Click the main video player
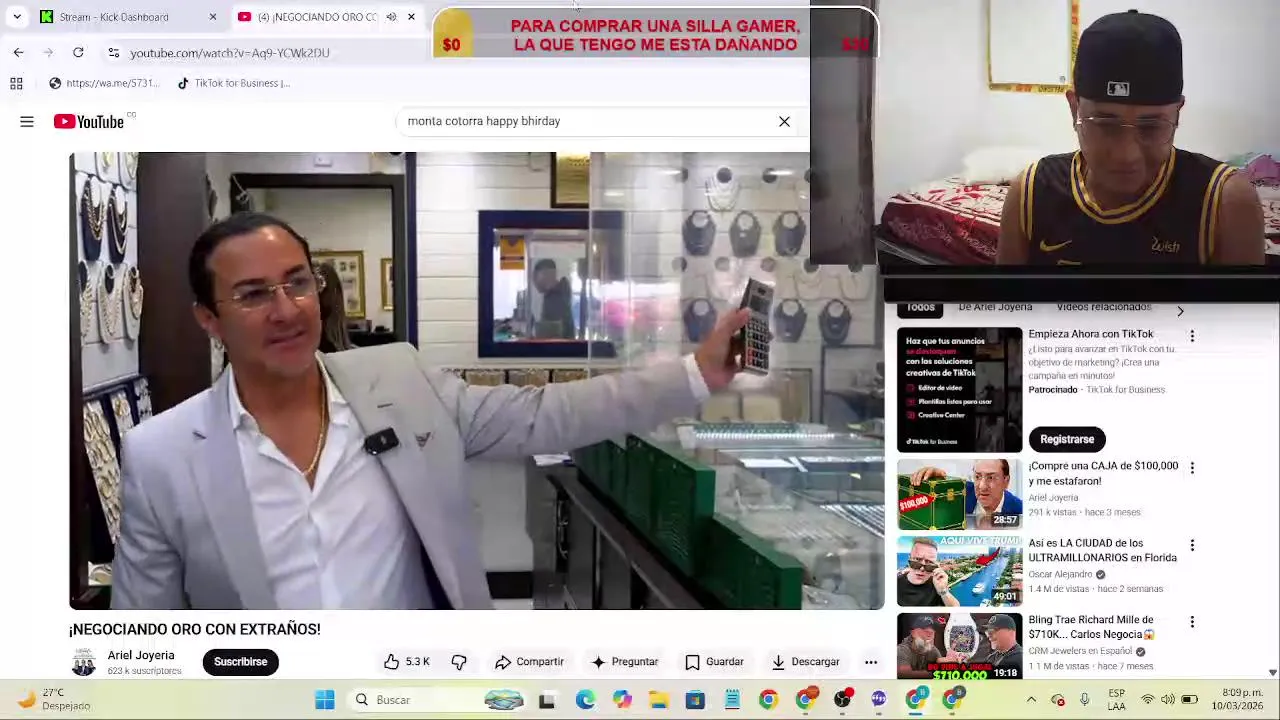The height and width of the screenshot is (720, 1280). [476, 380]
